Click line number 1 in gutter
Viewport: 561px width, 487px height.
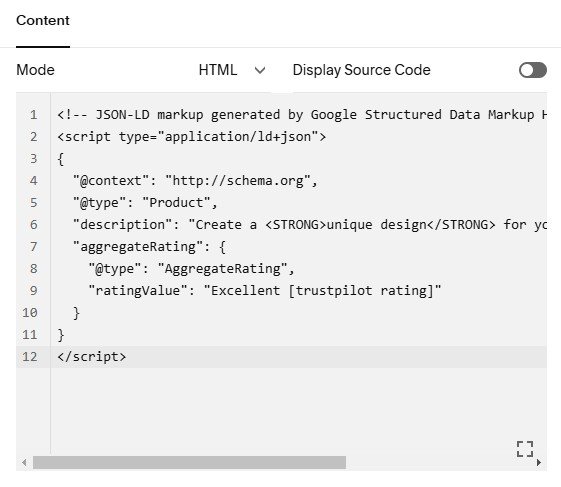coord(34,115)
